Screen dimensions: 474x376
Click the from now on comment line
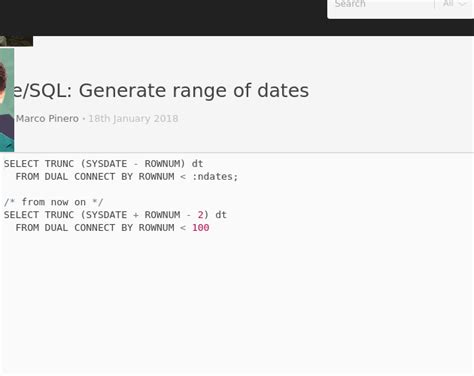(x=54, y=202)
